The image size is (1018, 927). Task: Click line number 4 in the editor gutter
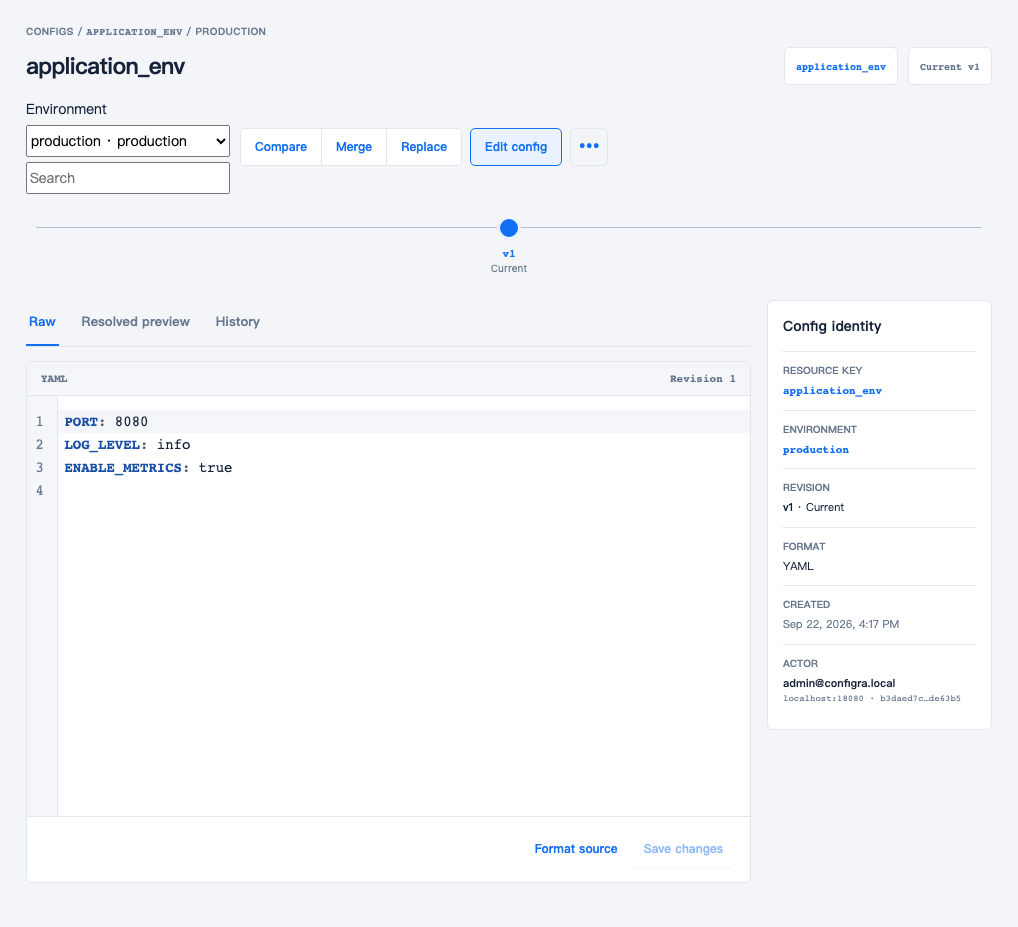pos(40,491)
